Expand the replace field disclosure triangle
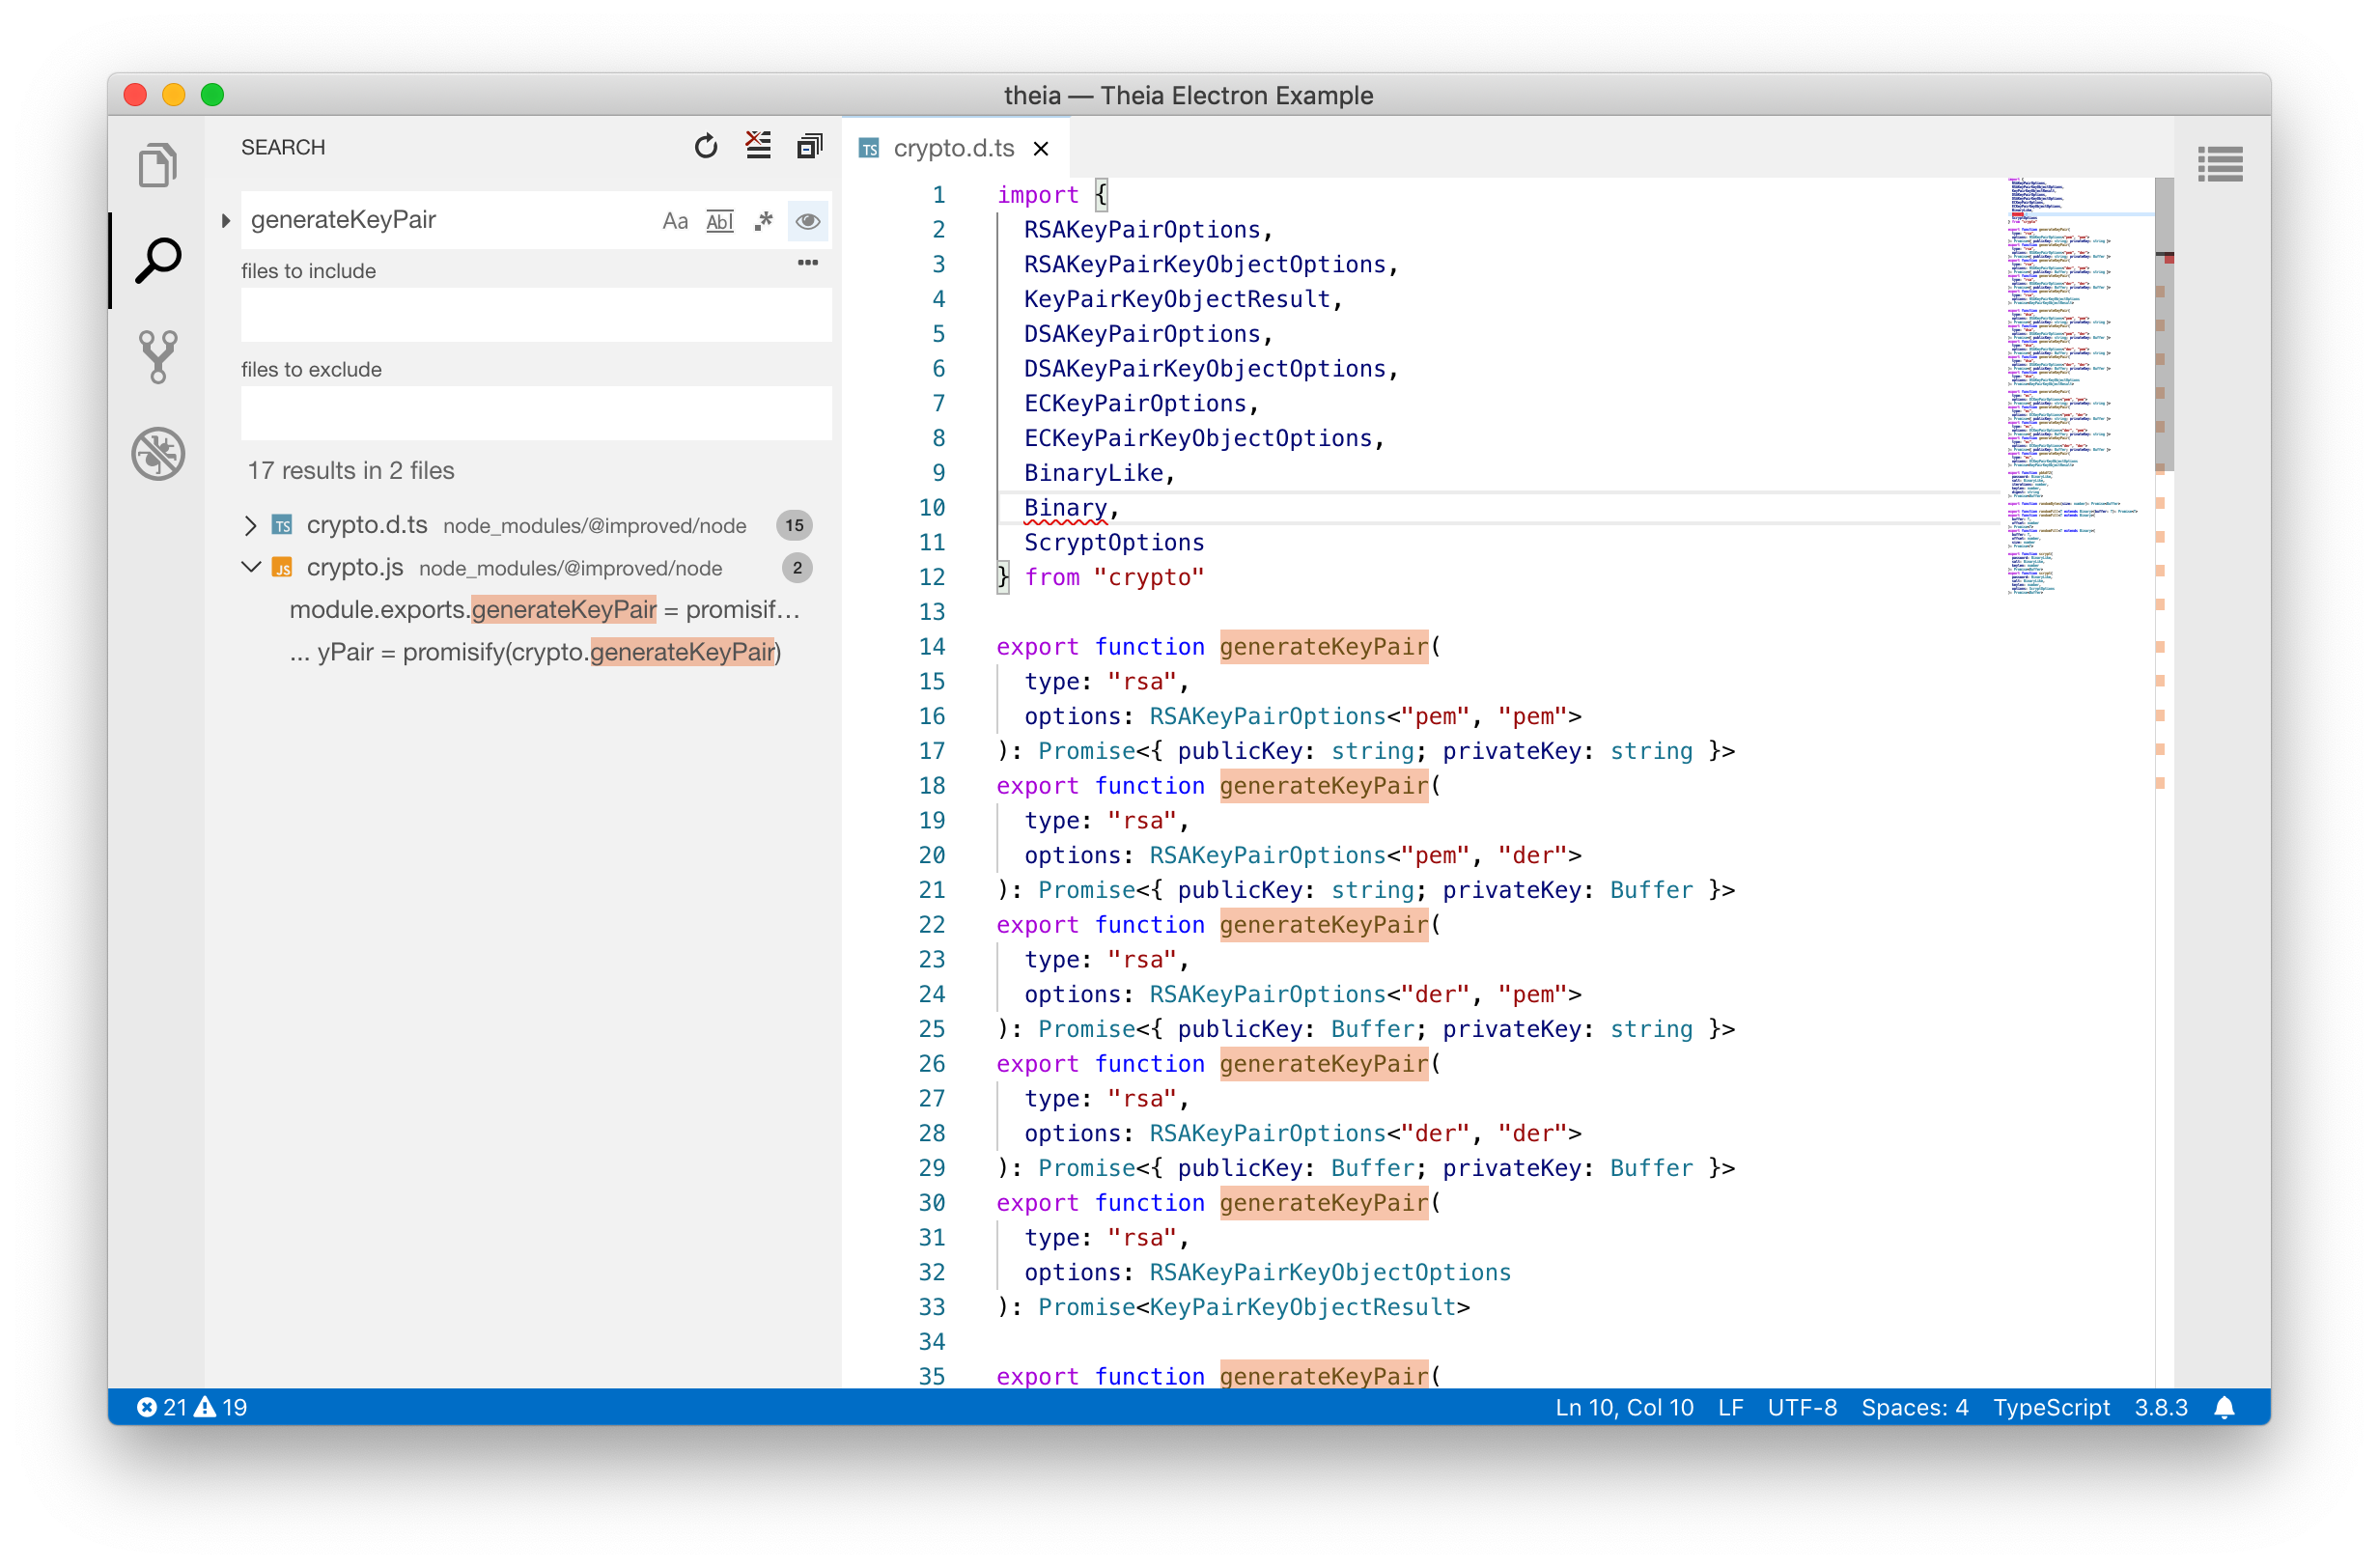Screen dimensions: 2379x1568 coord(225,221)
